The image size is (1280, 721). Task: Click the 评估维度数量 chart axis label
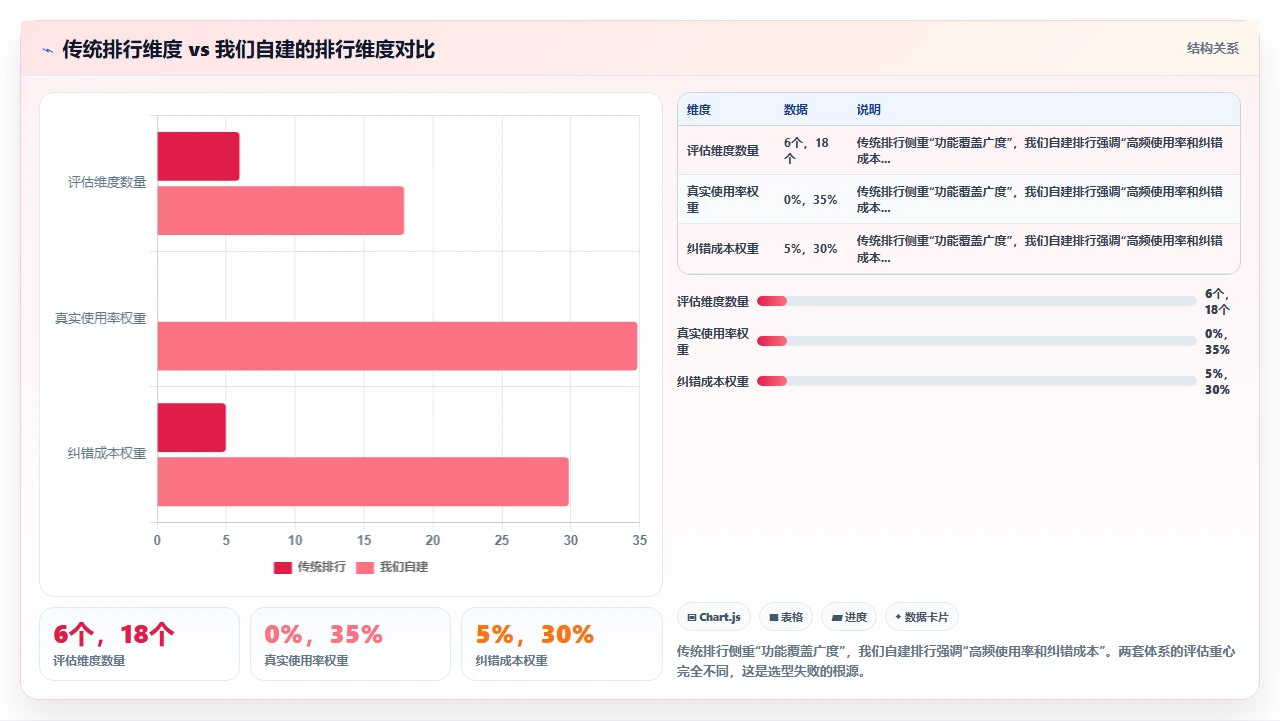point(107,182)
